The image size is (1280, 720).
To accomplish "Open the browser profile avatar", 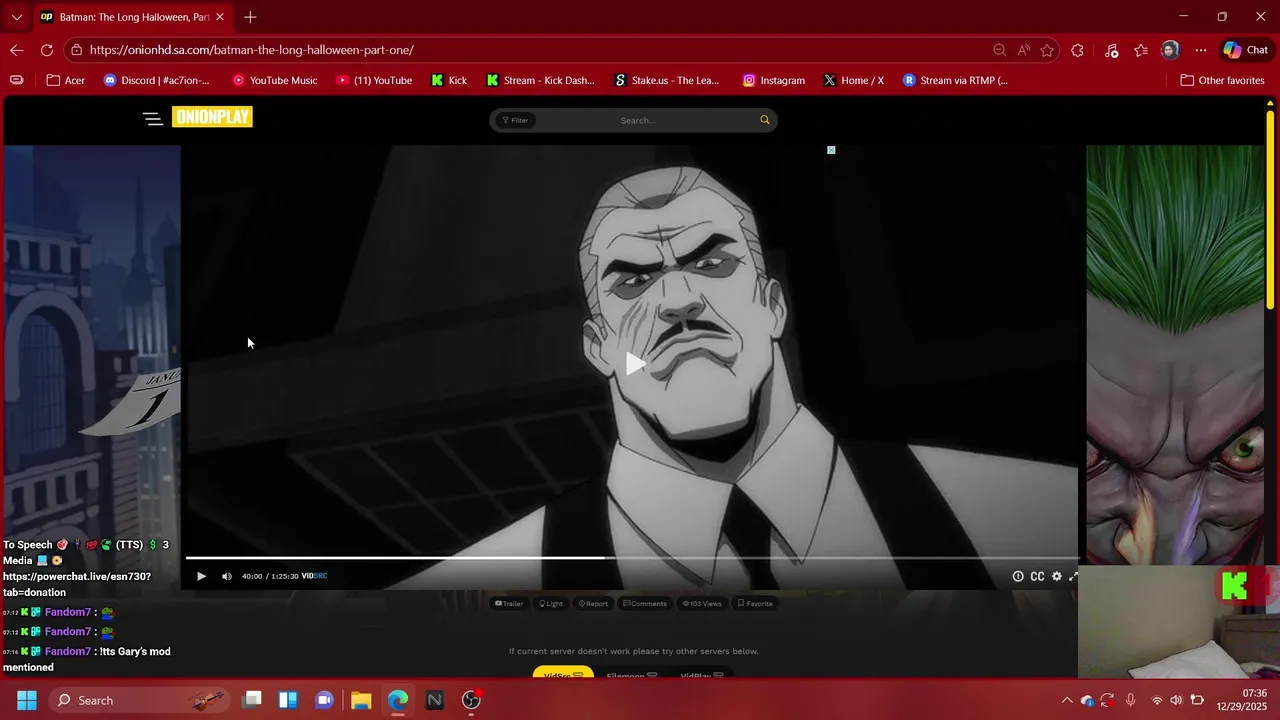I will point(1170,50).
